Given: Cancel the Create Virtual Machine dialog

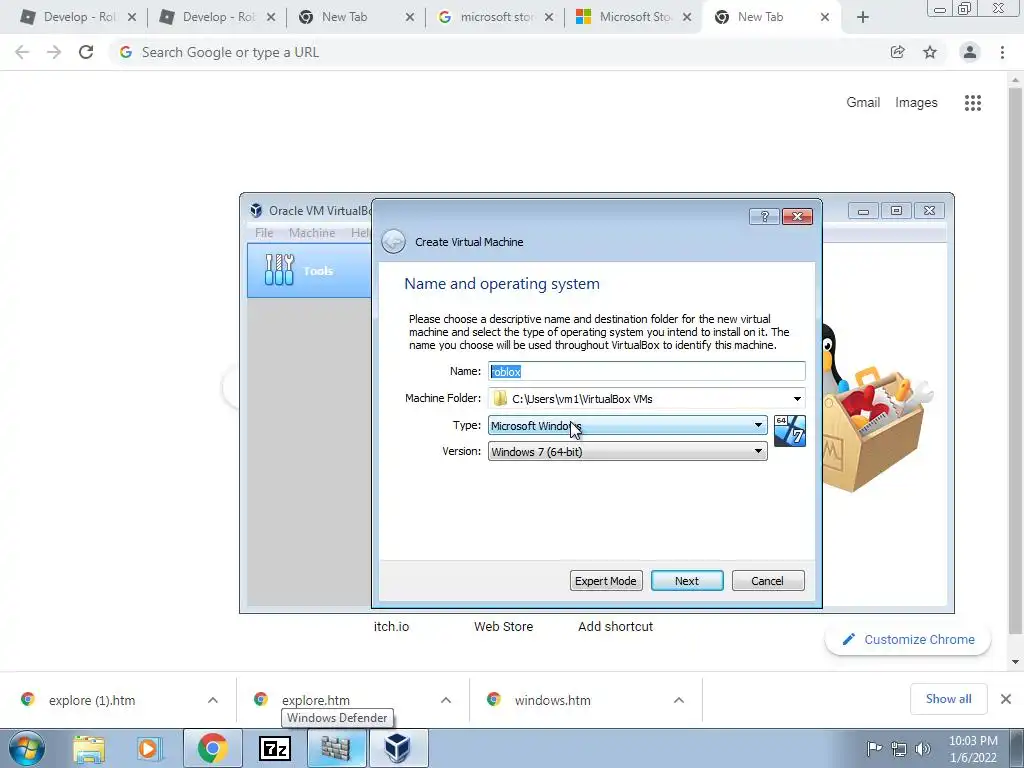Looking at the screenshot, I should click(767, 581).
